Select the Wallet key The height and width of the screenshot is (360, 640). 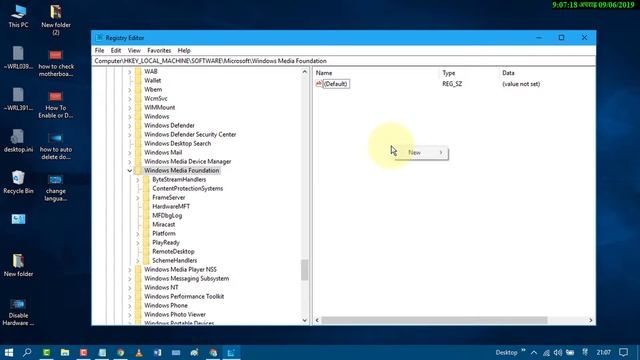pyautogui.click(x=152, y=80)
